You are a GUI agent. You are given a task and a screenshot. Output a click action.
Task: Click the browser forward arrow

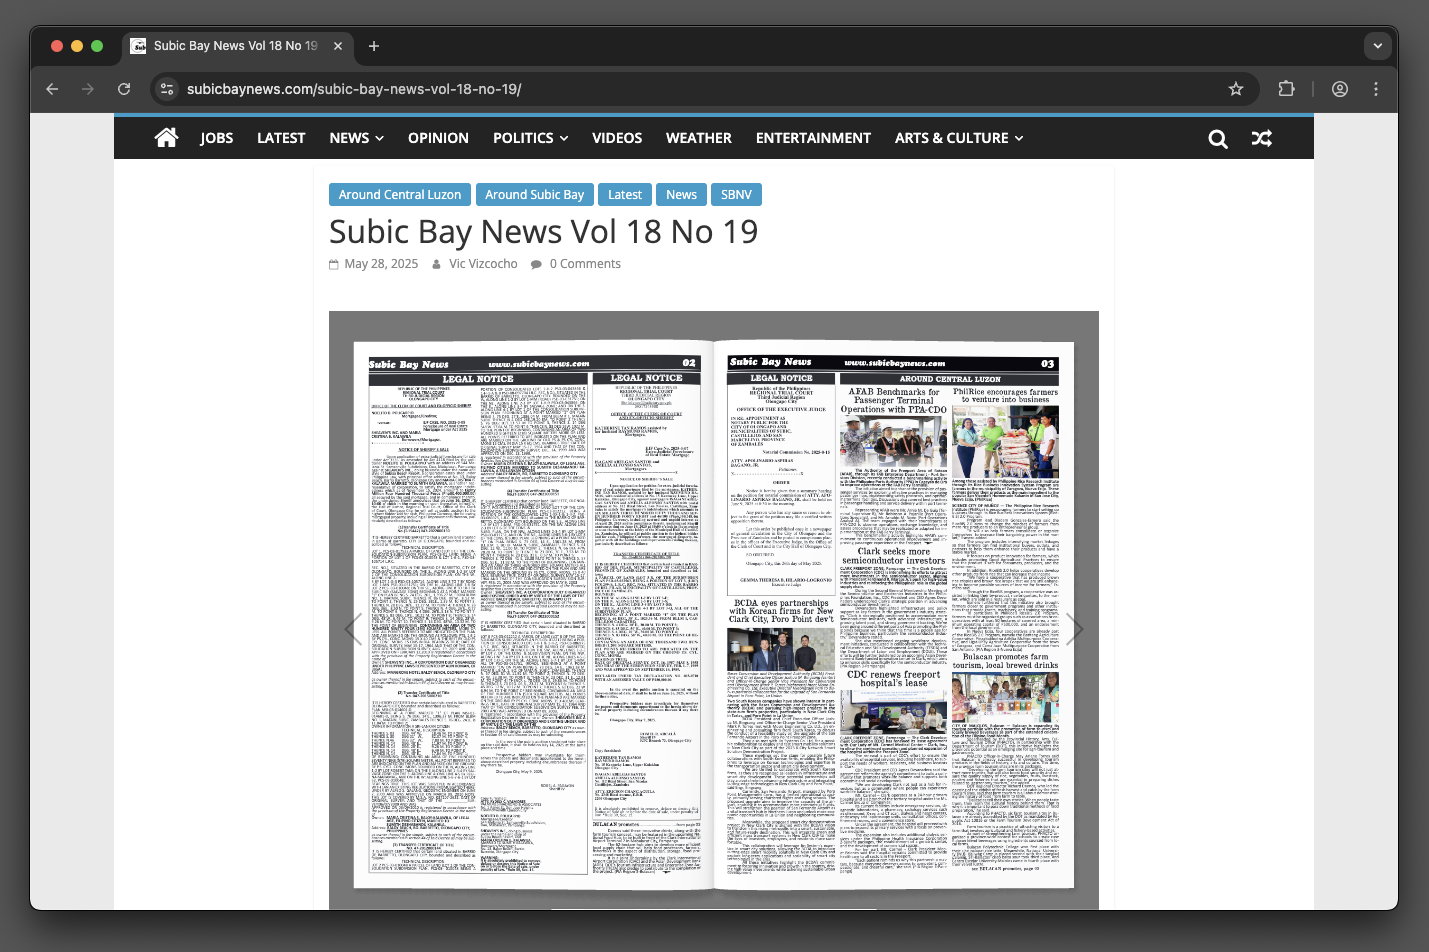pyautogui.click(x=88, y=89)
